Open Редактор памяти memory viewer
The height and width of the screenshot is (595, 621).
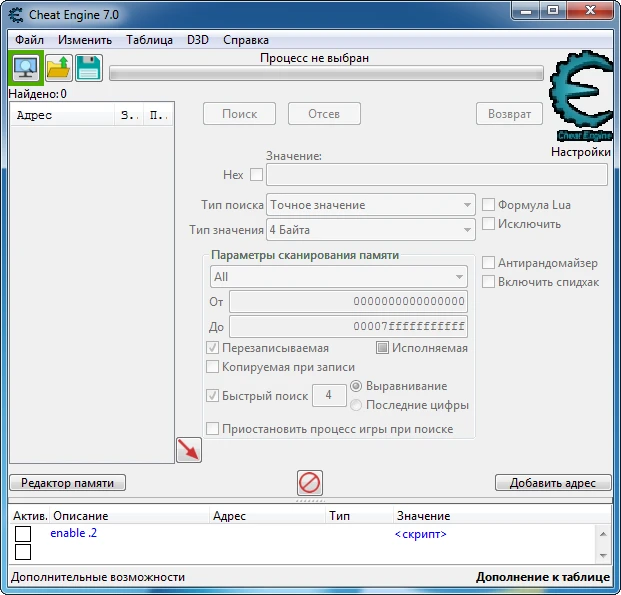click(x=67, y=483)
